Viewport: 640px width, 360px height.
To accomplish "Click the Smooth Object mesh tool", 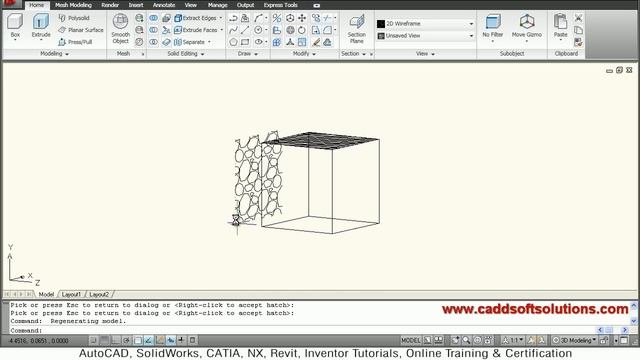I will (x=120, y=29).
